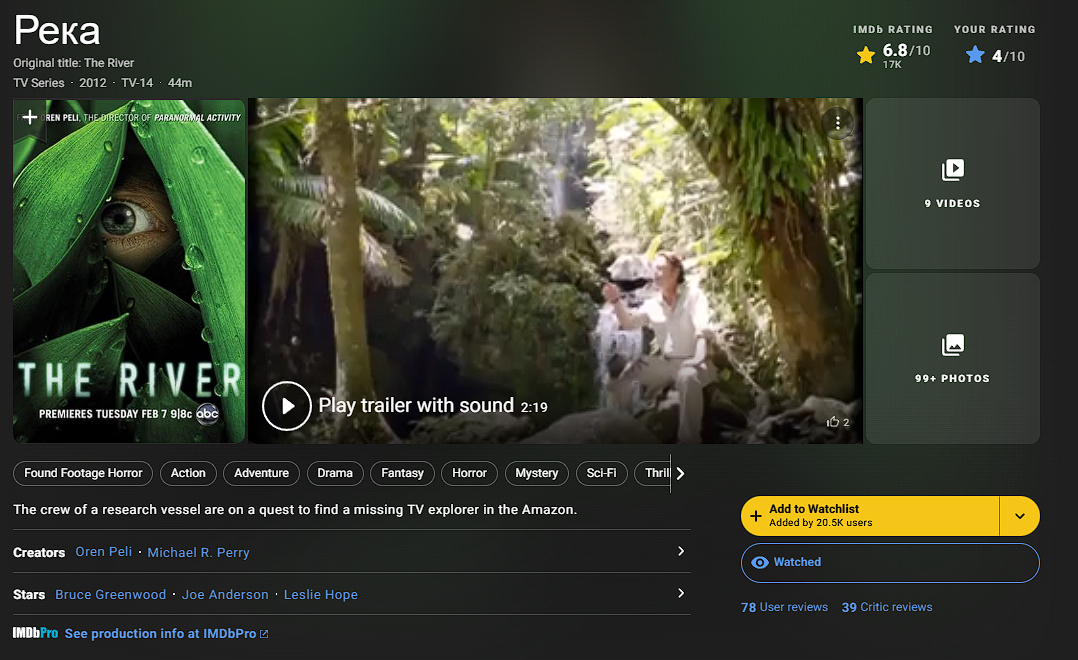The width and height of the screenshot is (1078, 660).
Task: Click the 2012 release year link
Action: (93, 82)
